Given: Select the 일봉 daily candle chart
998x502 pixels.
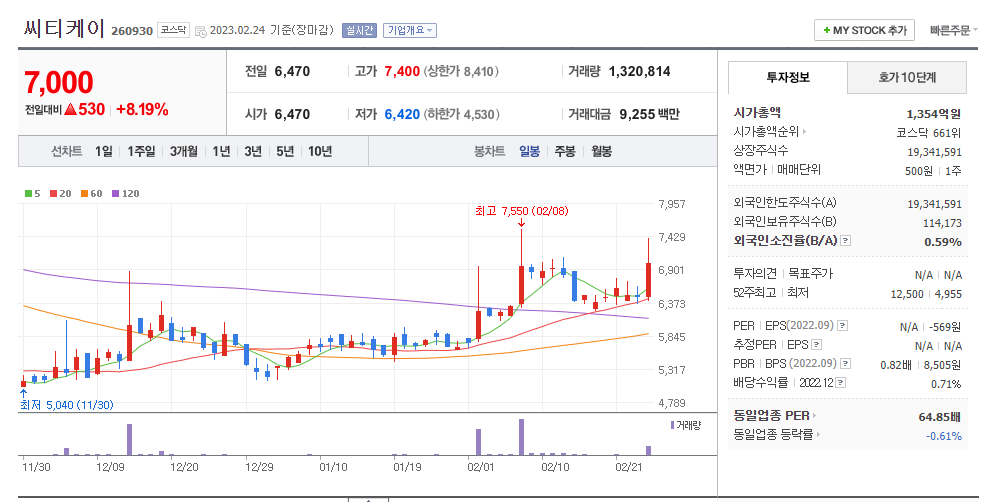Looking at the screenshot, I should click(x=529, y=151).
